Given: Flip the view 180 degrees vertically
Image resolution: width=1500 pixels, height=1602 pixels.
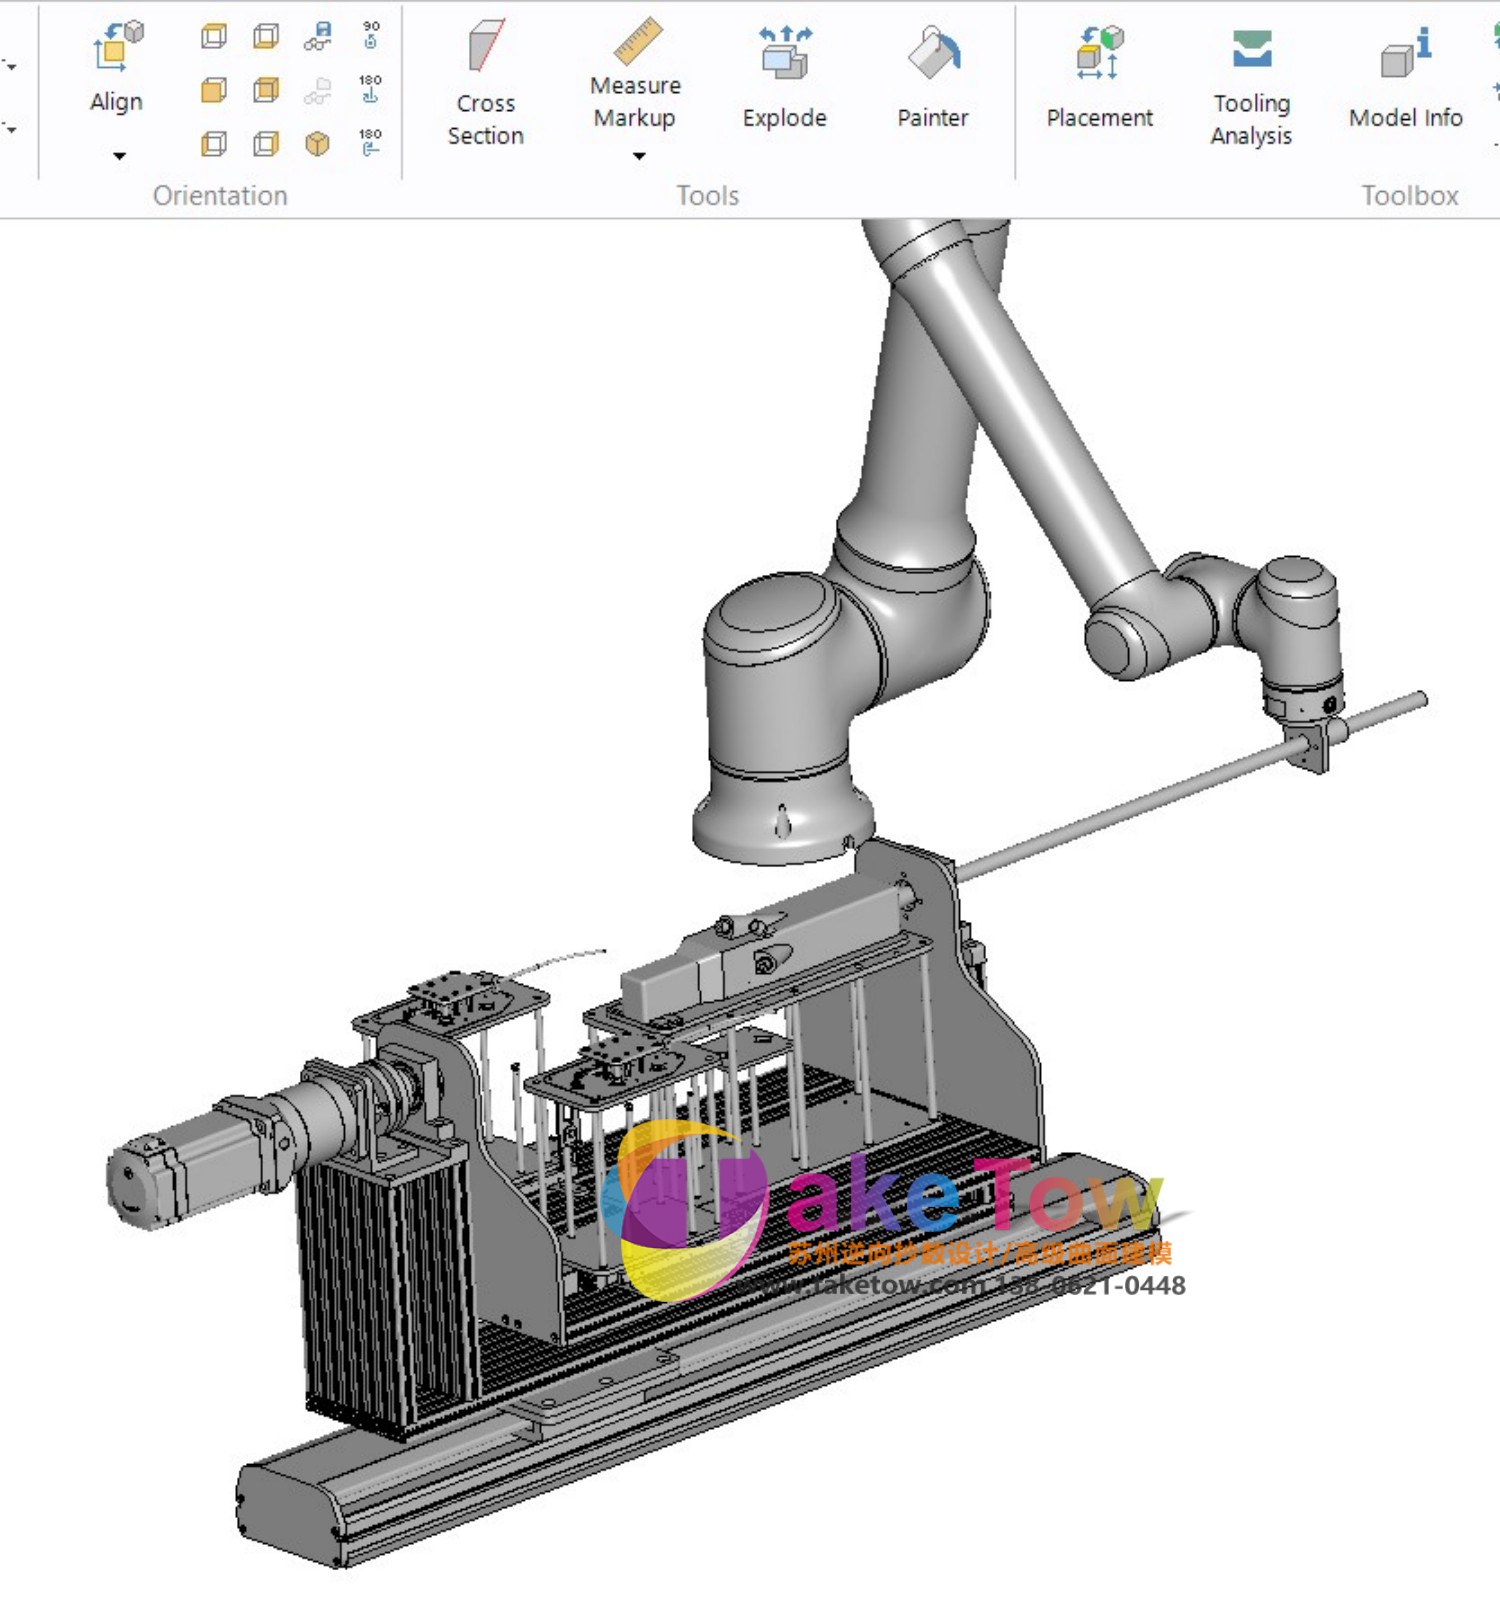Looking at the screenshot, I should (x=370, y=89).
